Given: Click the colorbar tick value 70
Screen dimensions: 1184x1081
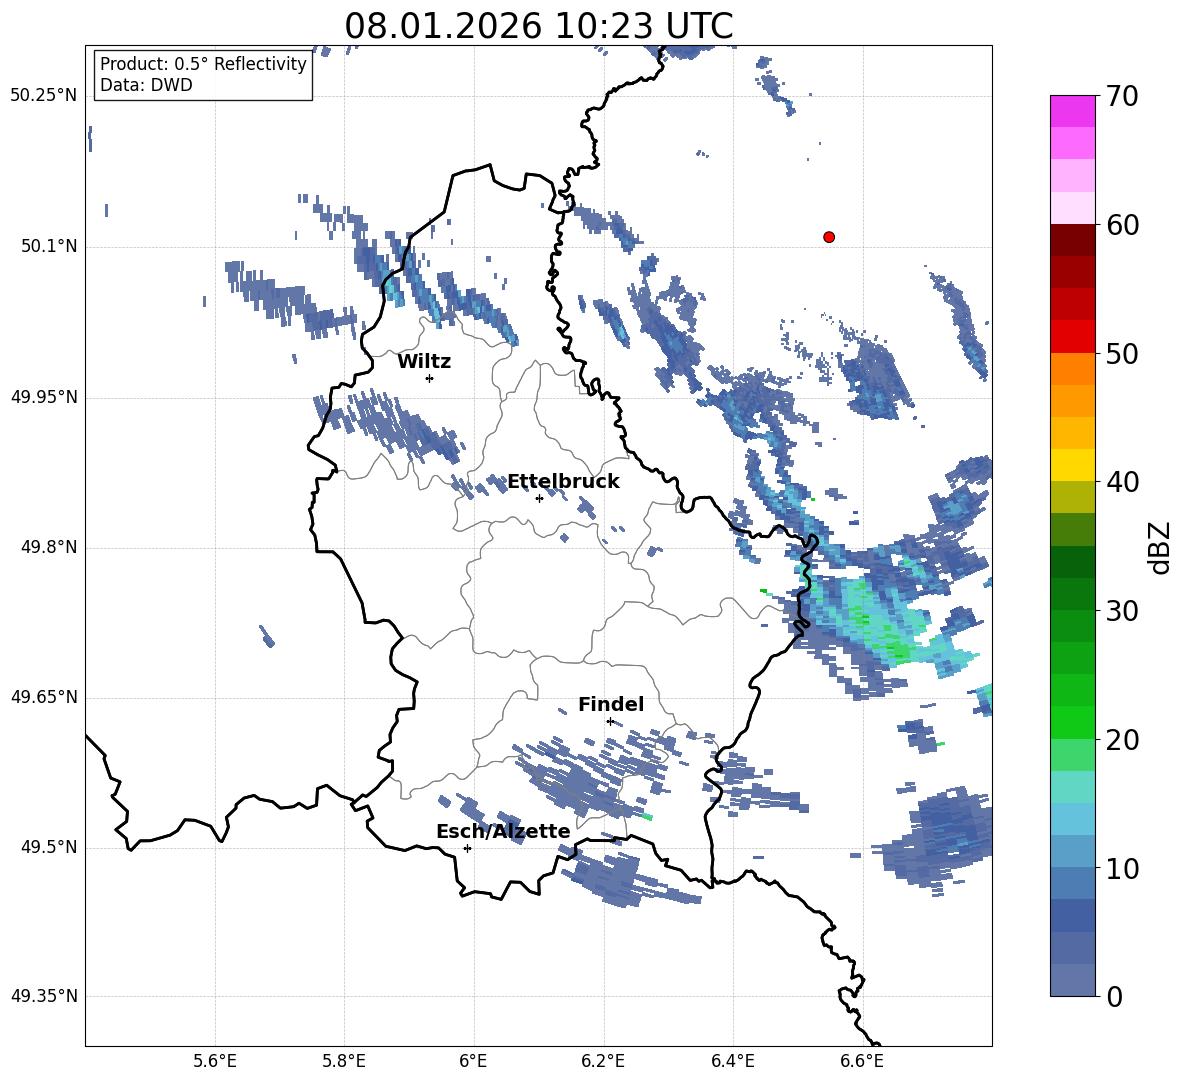Looking at the screenshot, I should pos(1122,96).
